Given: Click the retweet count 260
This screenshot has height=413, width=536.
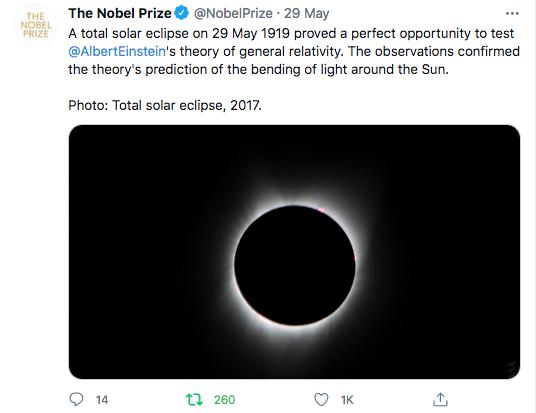Looking at the screenshot, I should click(225, 400).
